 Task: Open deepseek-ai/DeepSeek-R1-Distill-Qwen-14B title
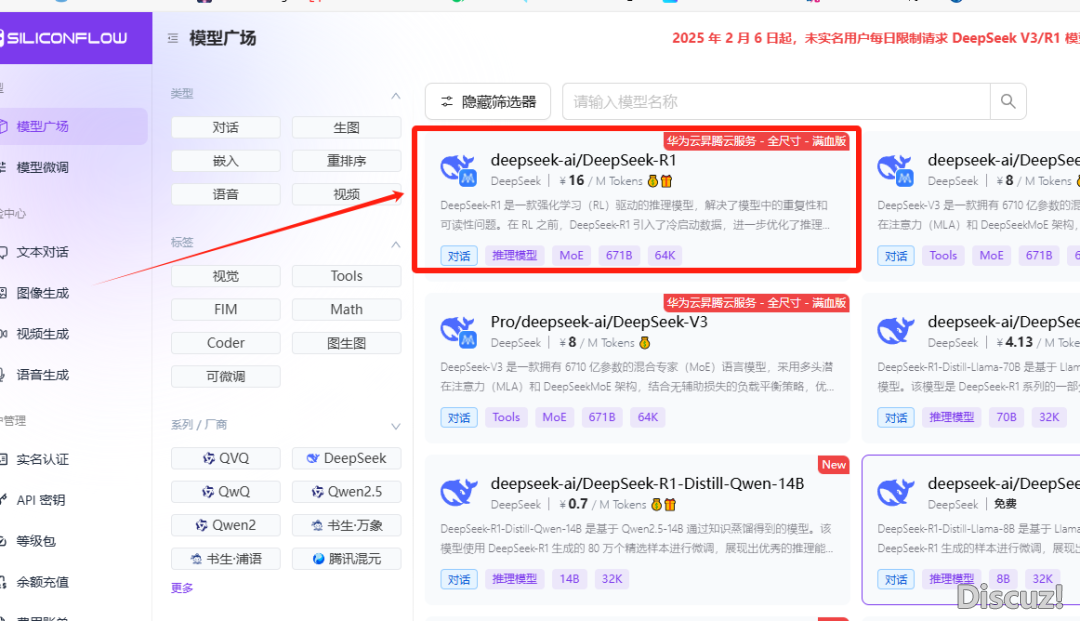click(x=647, y=484)
